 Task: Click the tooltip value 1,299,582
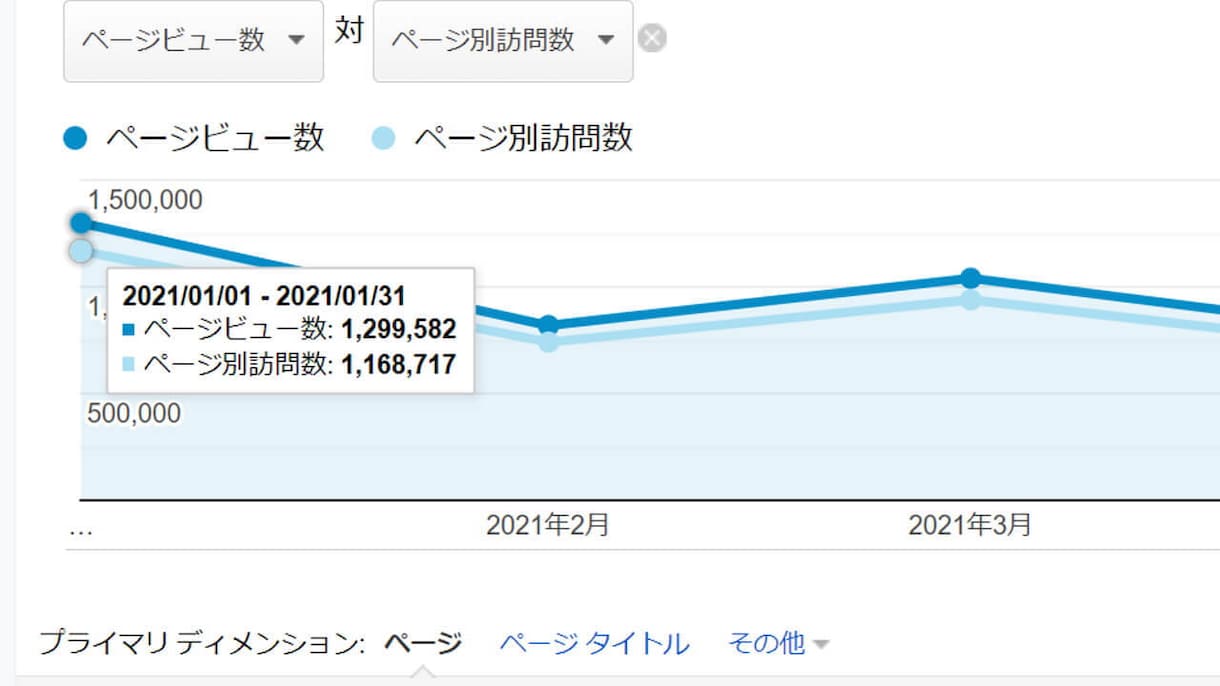click(x=399, y=329)
